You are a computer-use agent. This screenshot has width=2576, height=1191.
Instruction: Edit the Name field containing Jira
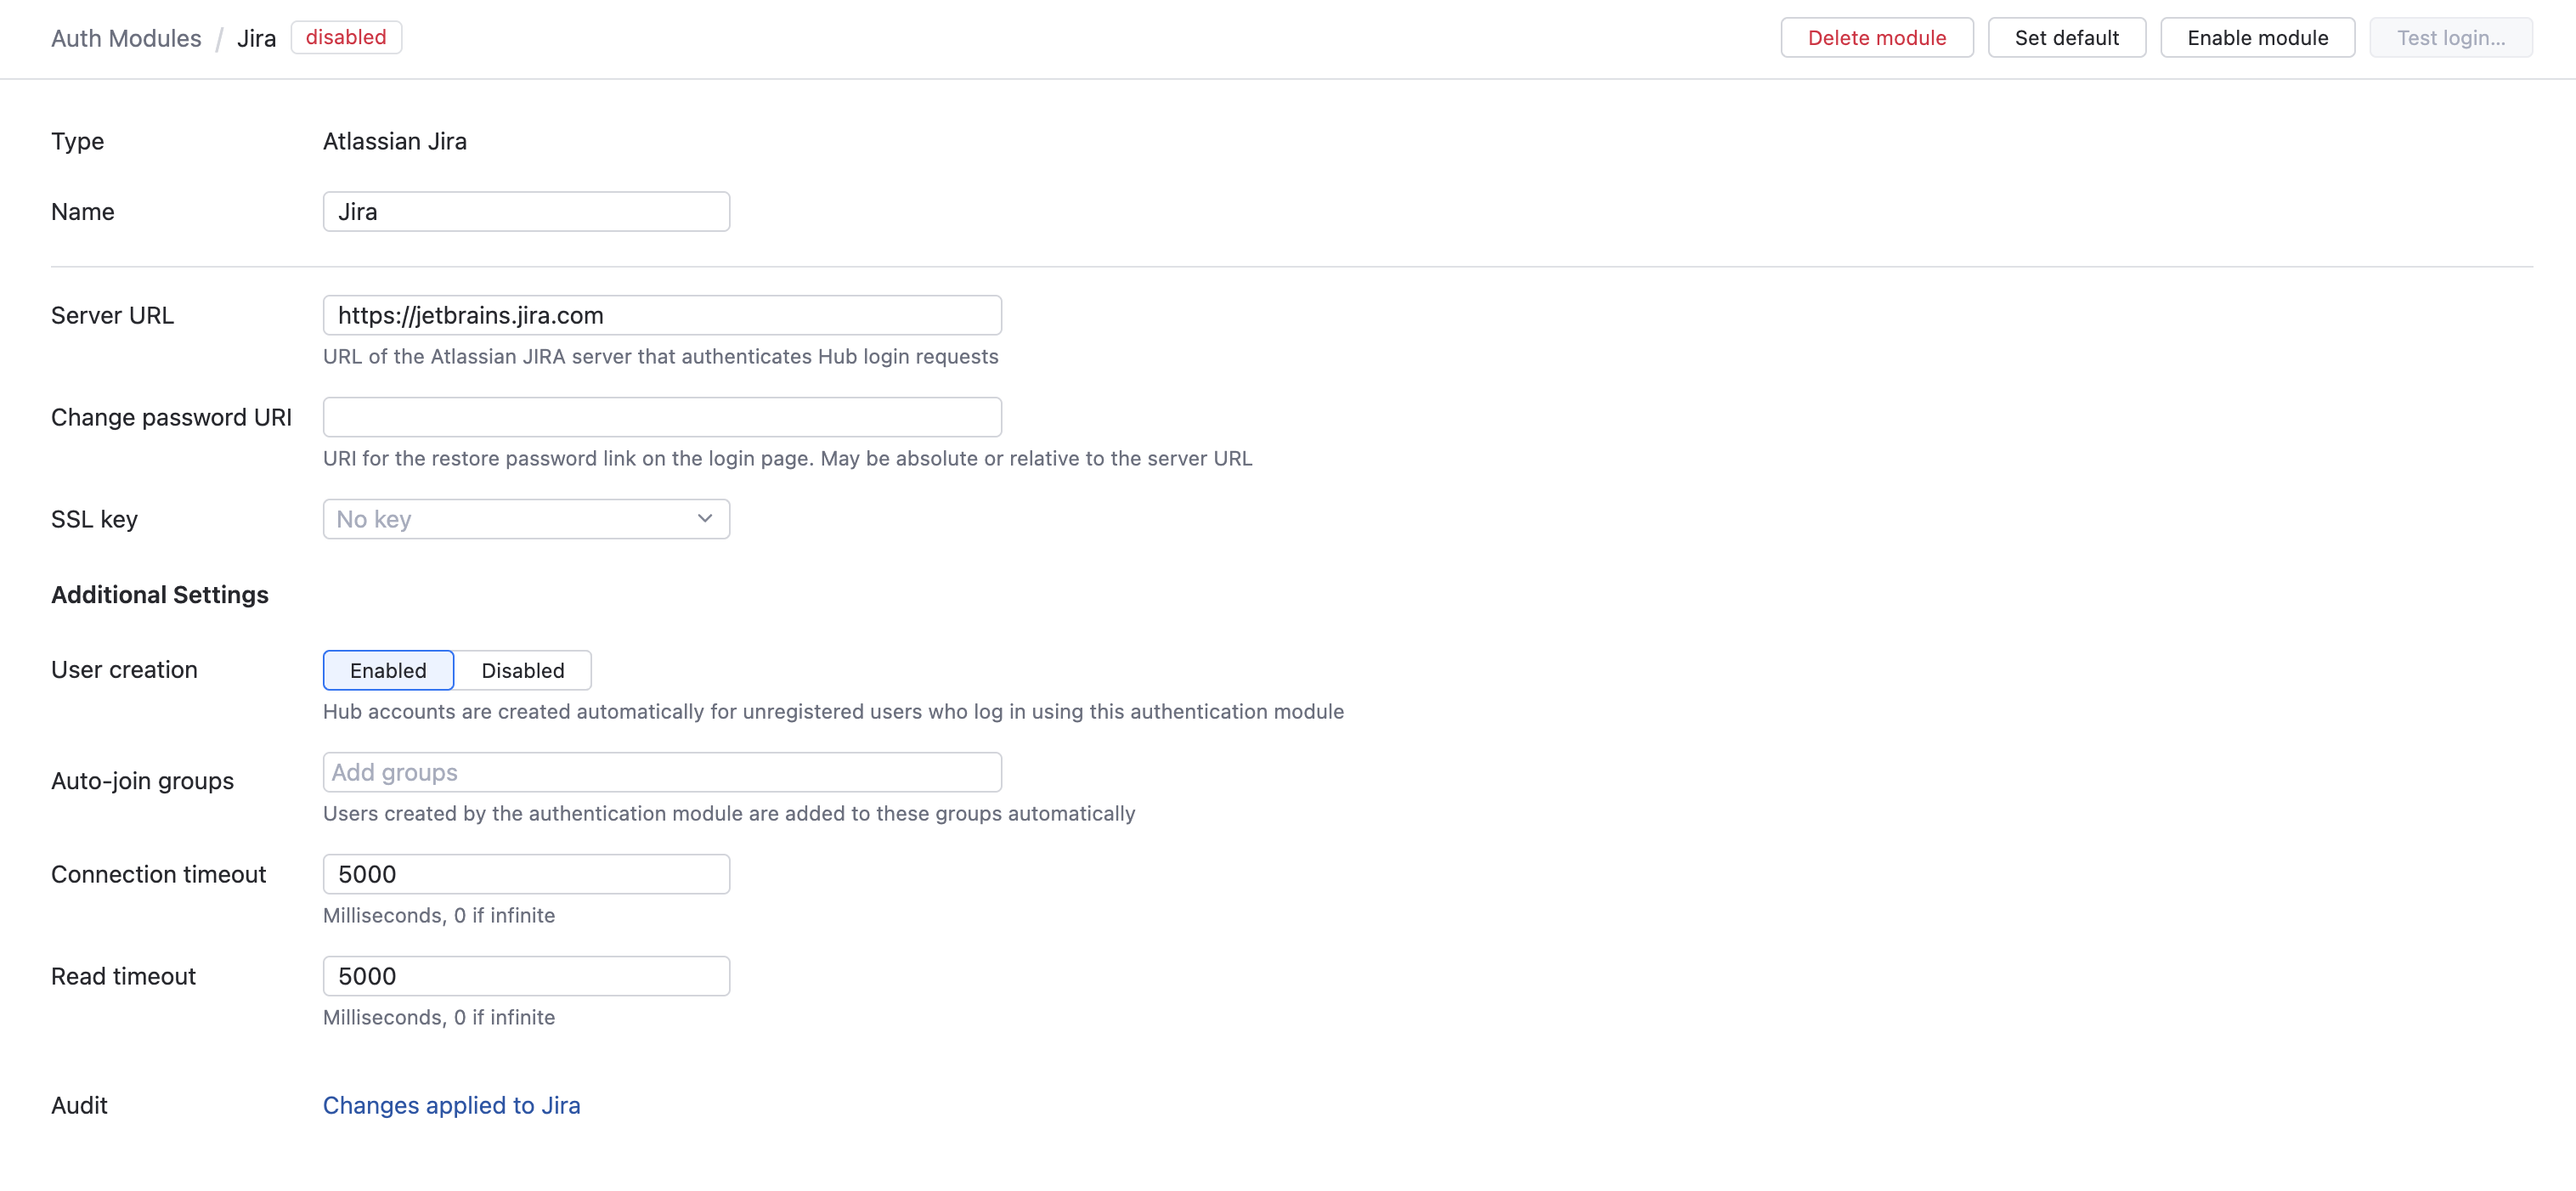point(525,211)
